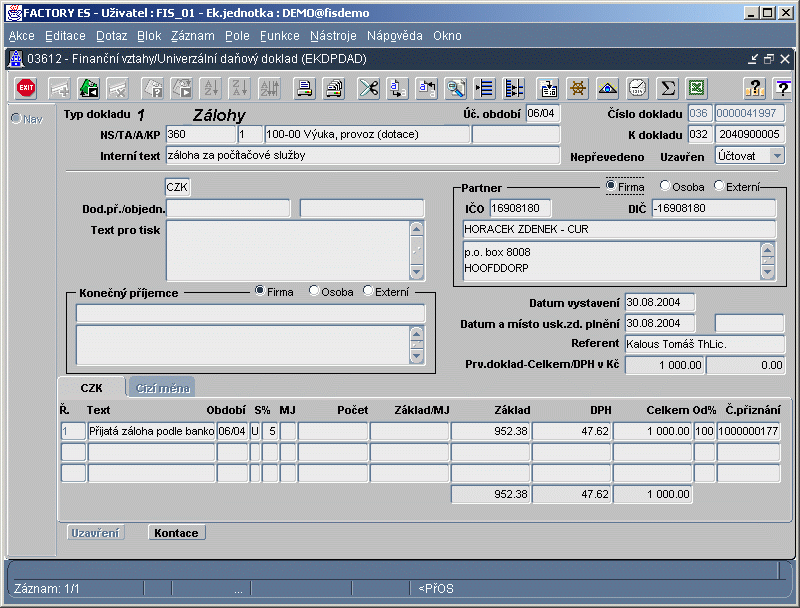Screen dimensions: 800x608
Task: Click the scissors cut icon in toolbar
Action: pyautogui.click(x=368, y=88)
